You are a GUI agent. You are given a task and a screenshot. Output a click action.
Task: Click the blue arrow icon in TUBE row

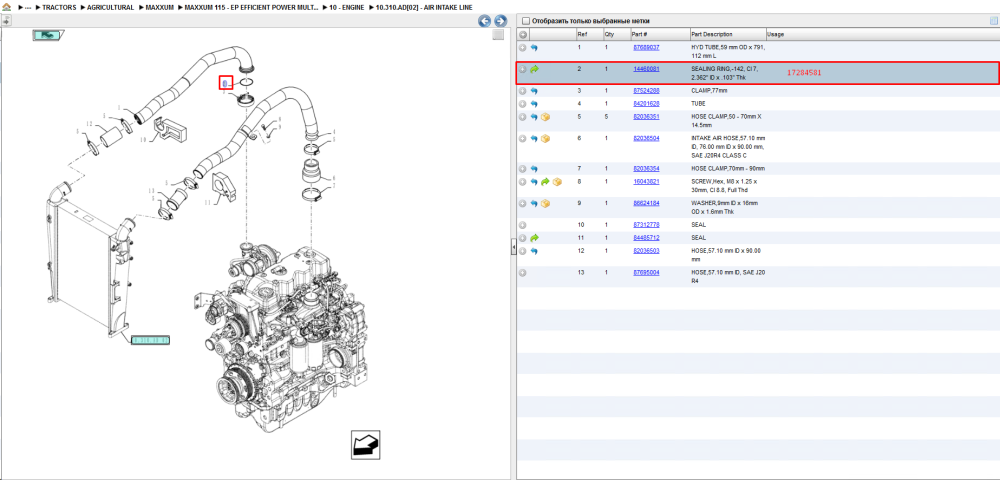point(534,104)
